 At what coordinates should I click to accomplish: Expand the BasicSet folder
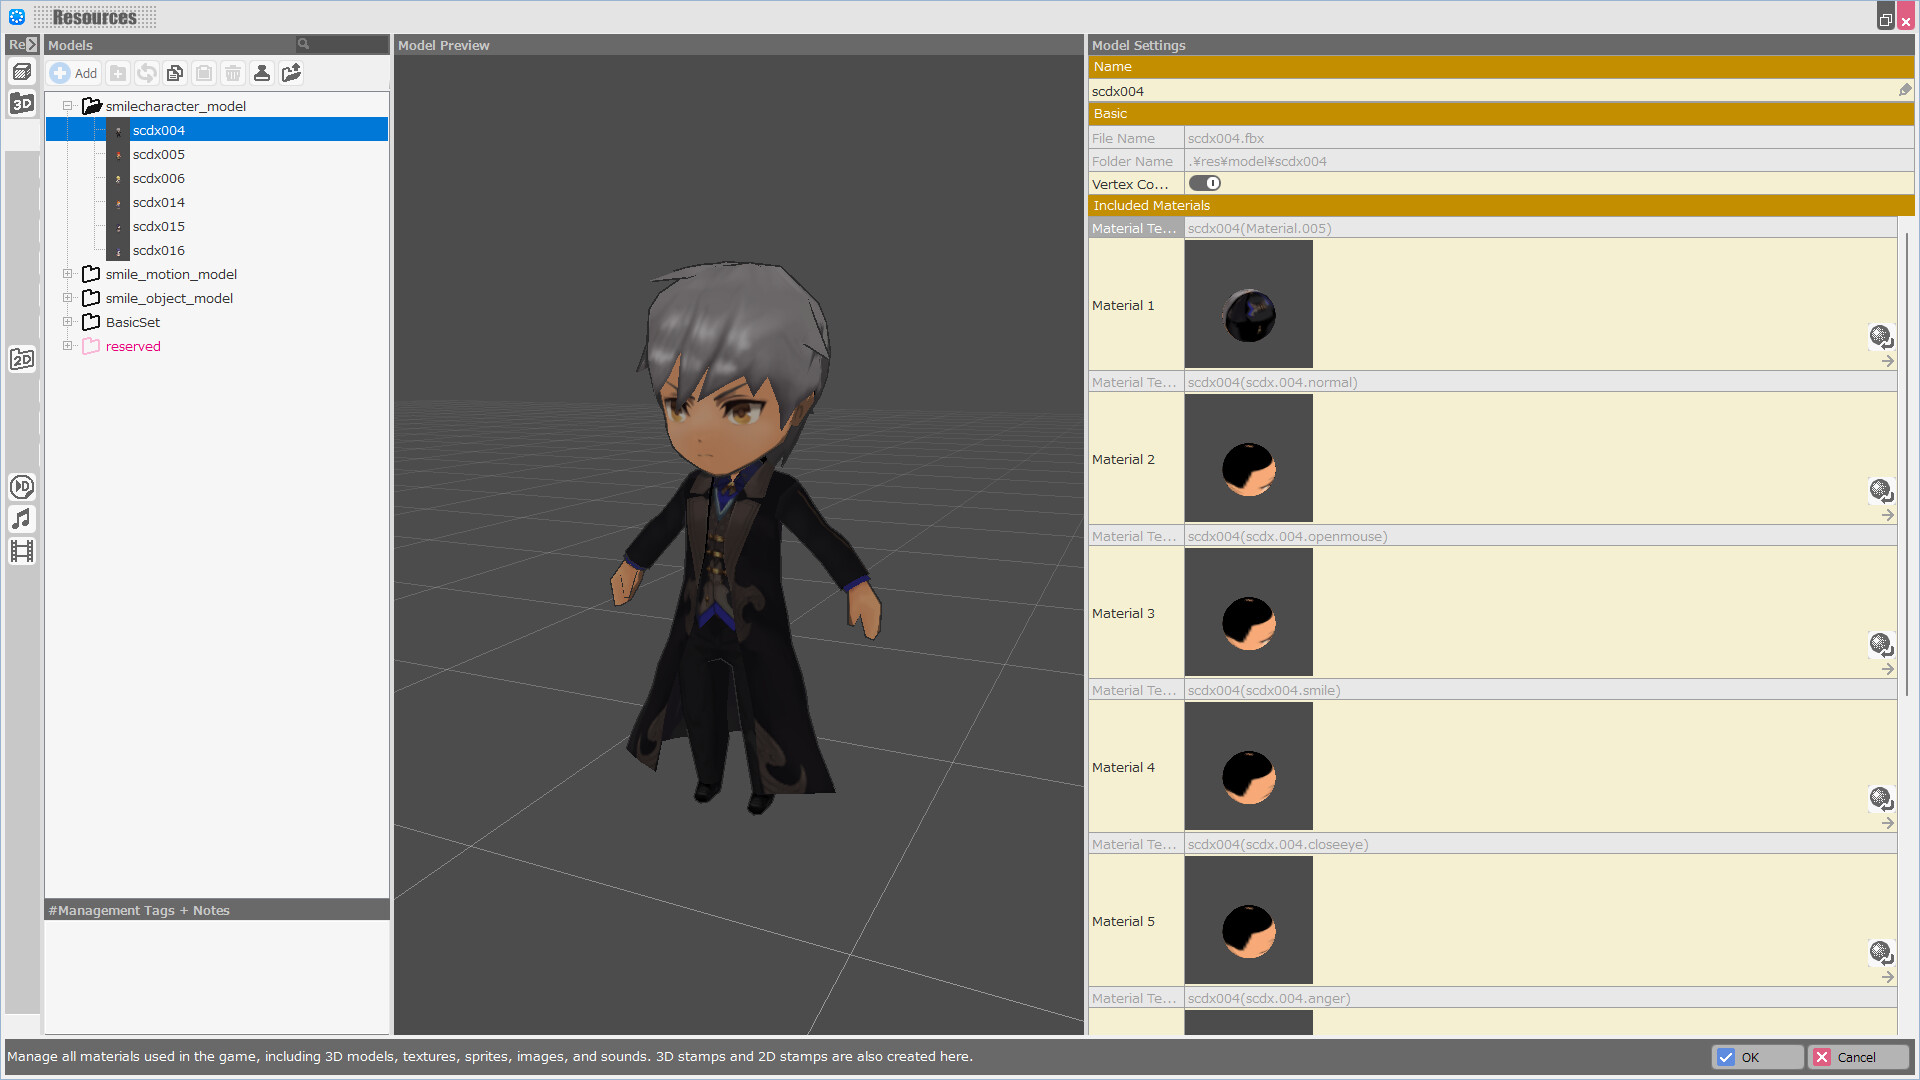(68, 321)
